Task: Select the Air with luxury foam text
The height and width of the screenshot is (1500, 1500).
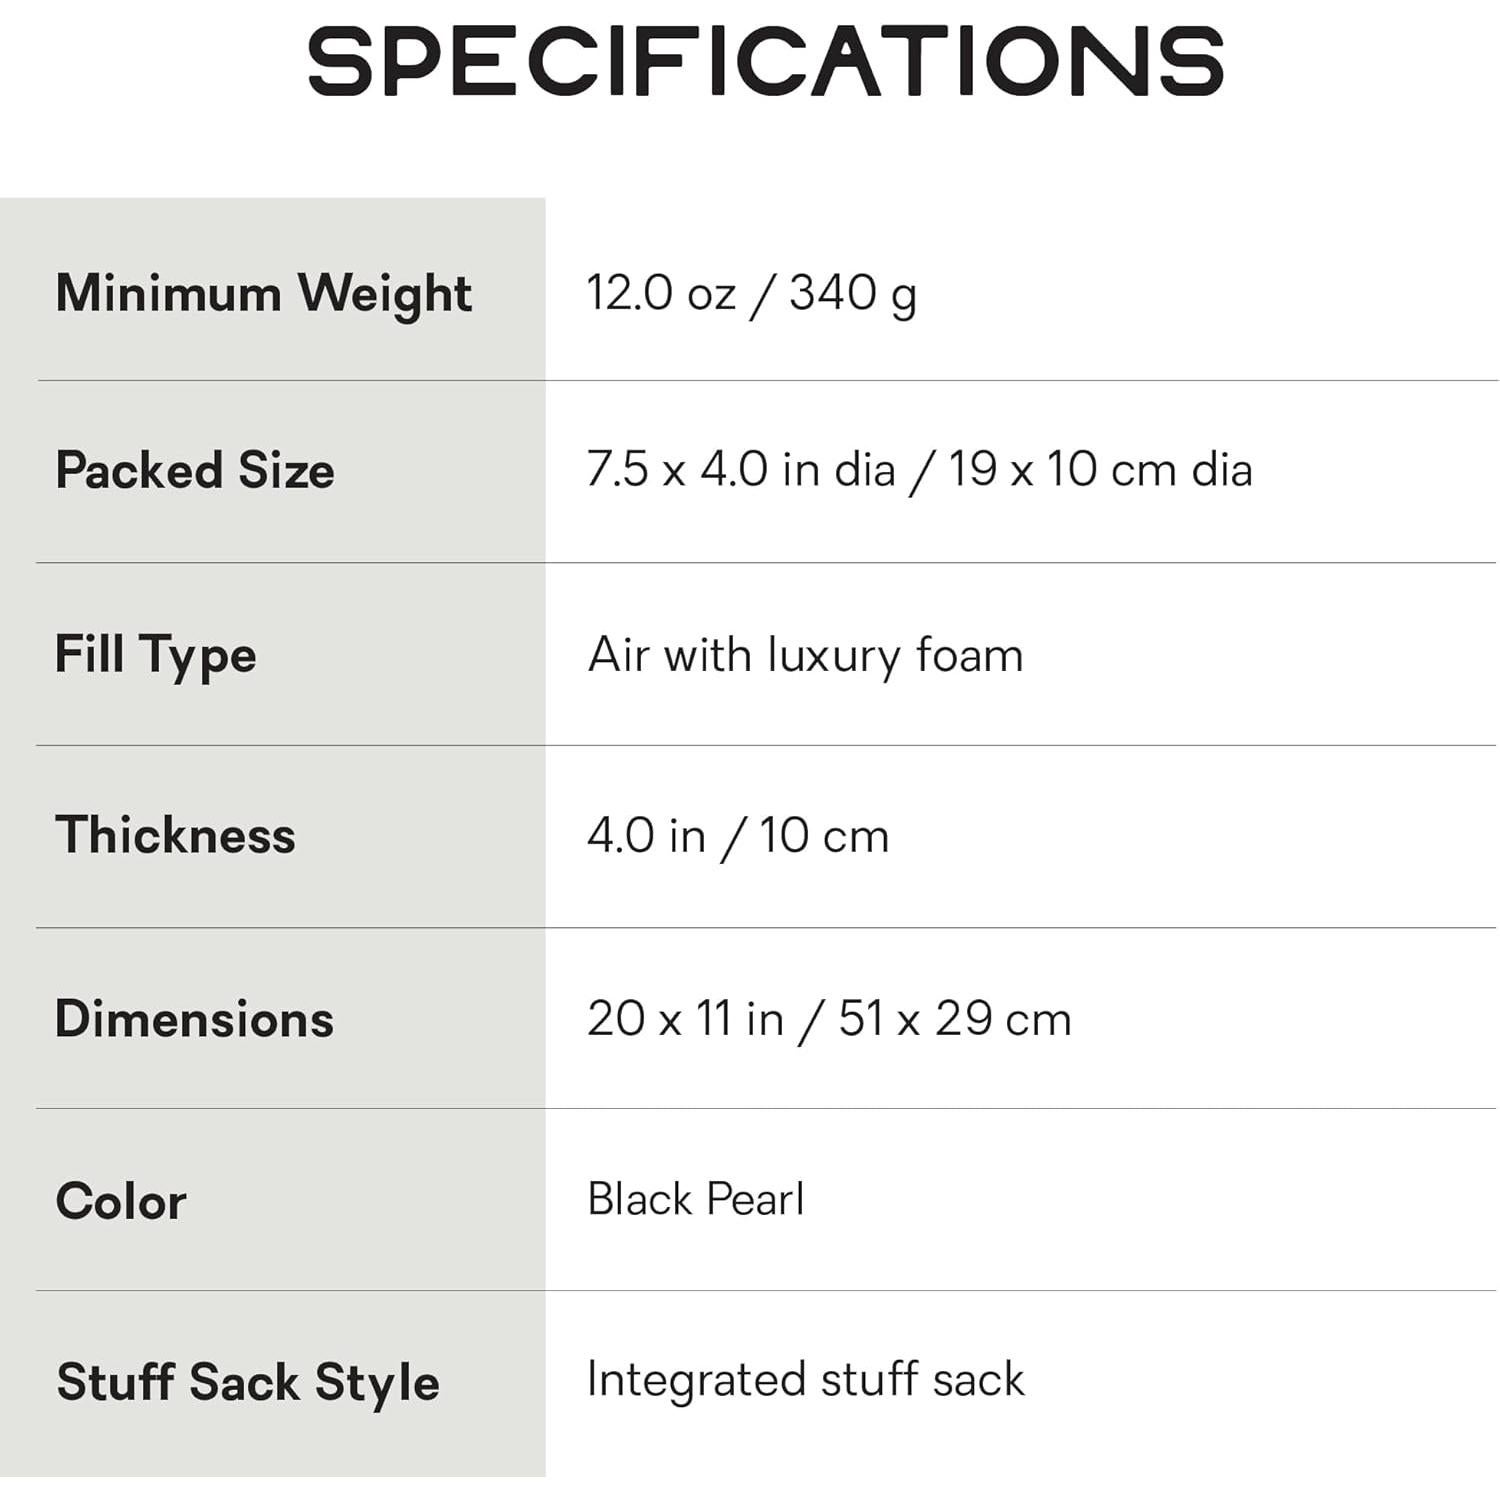Action: [x=805, y=655]
